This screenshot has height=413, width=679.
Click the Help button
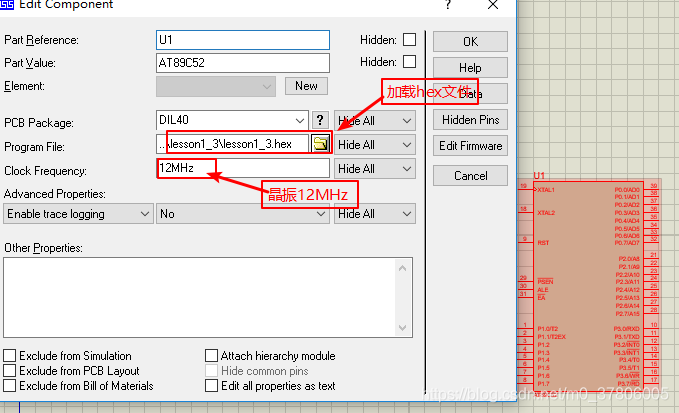470,68
